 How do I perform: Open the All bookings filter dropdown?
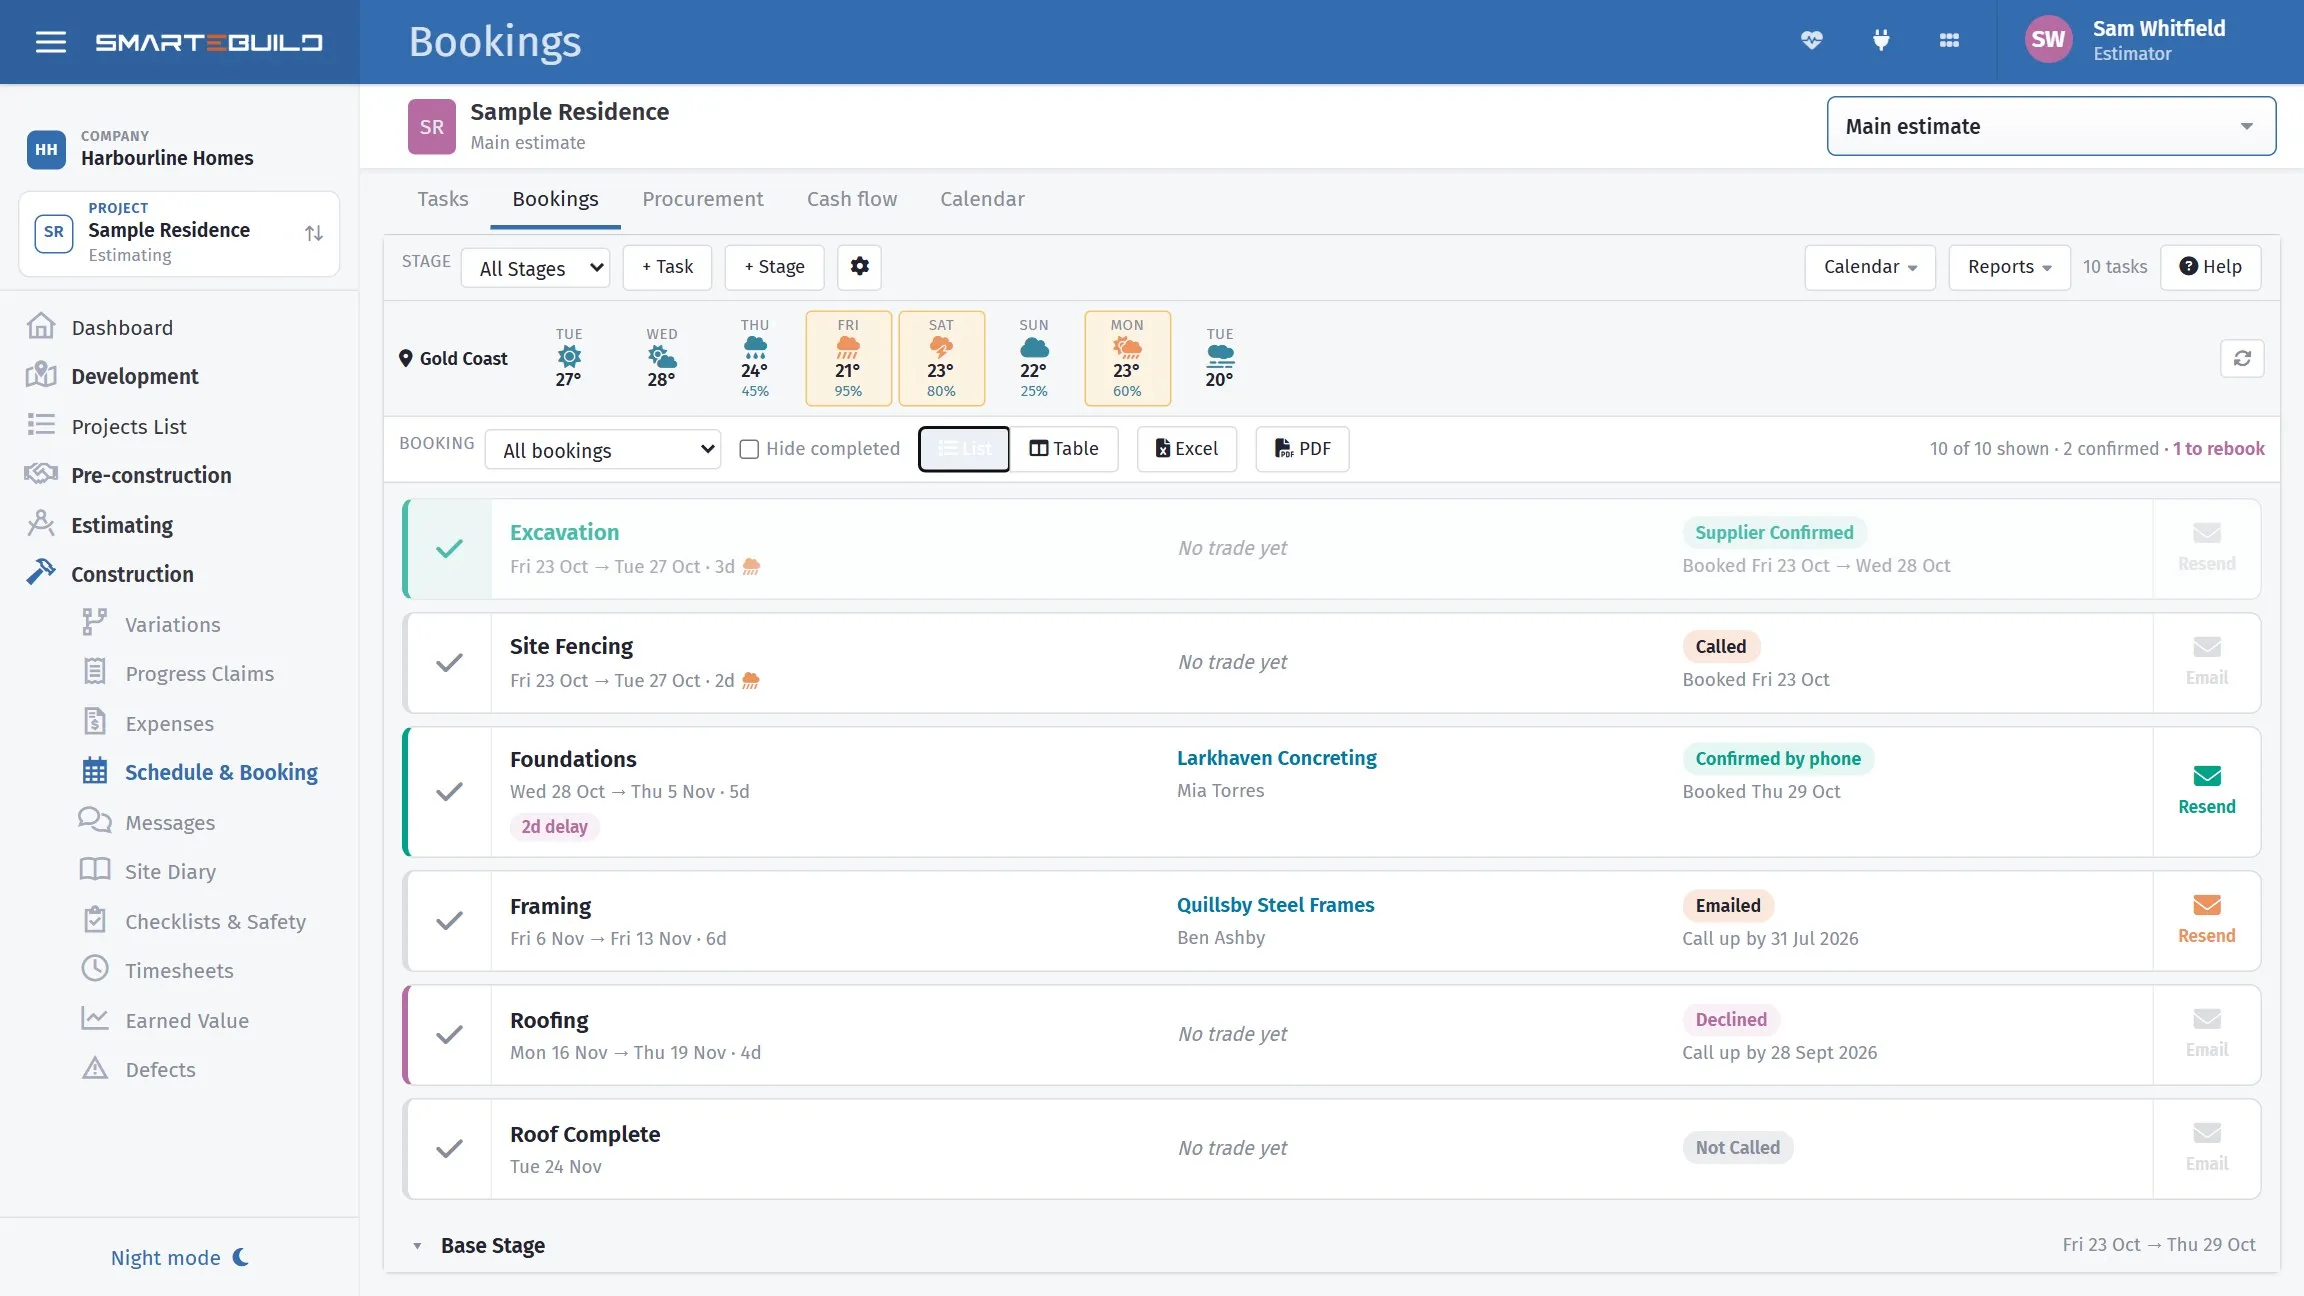pos(602,449)
